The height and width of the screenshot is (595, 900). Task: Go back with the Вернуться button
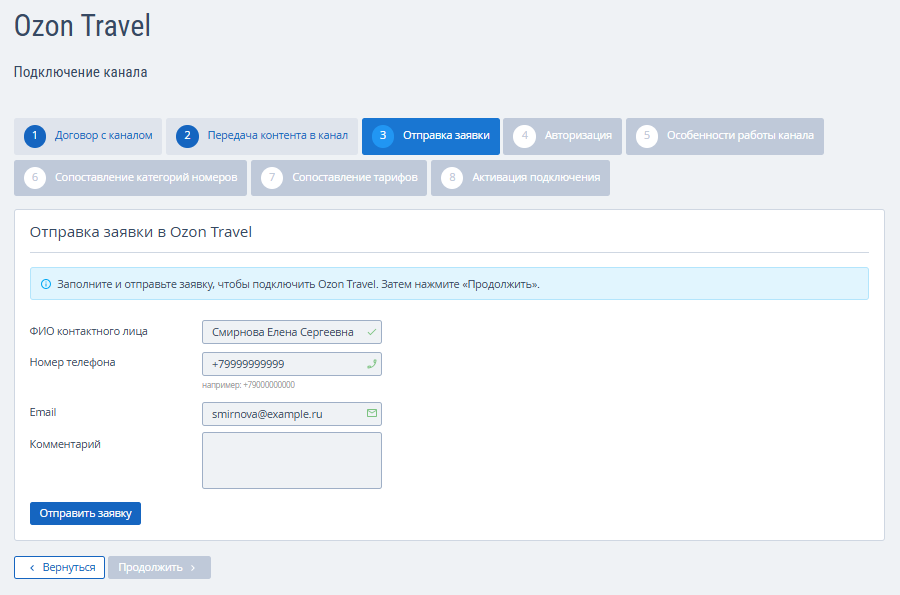coord(60,567)
